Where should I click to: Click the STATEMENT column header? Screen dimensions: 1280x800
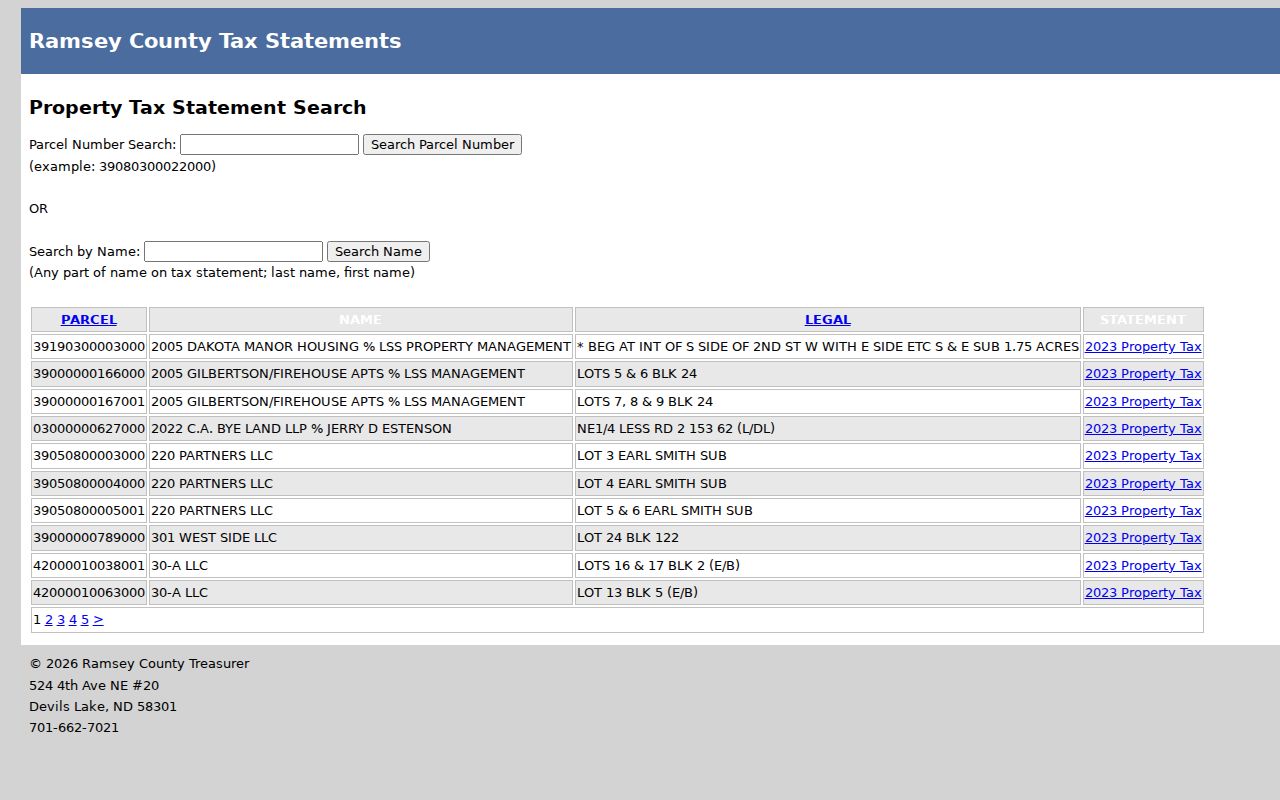tap(1143, 320)
